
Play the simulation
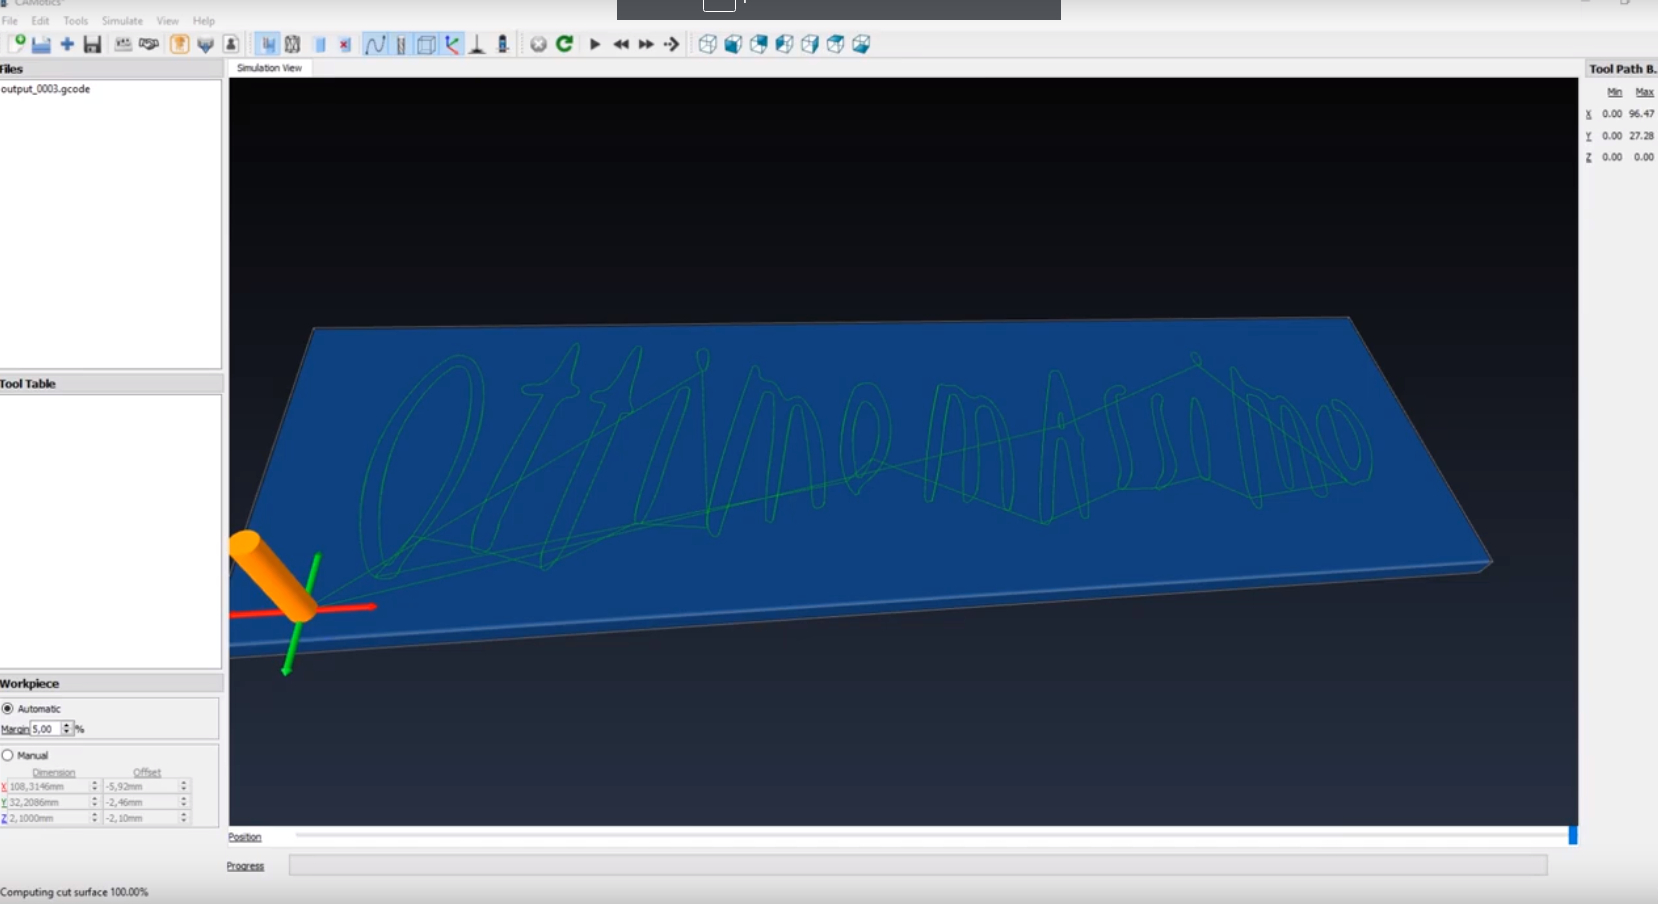(595, 44)
